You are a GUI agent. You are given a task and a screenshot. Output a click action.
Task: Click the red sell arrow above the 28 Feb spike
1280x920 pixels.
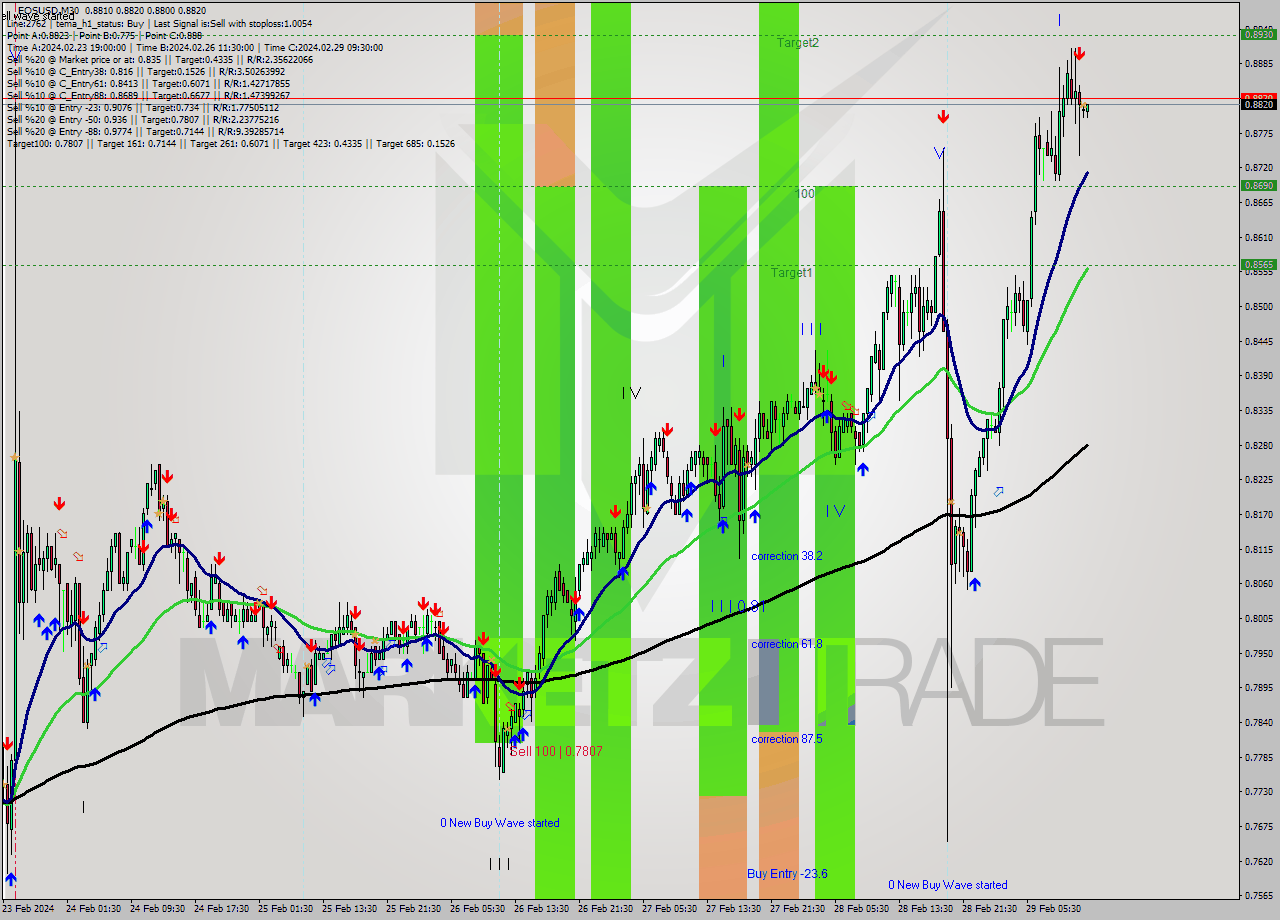pyautogui.click(x=943, y=117)
